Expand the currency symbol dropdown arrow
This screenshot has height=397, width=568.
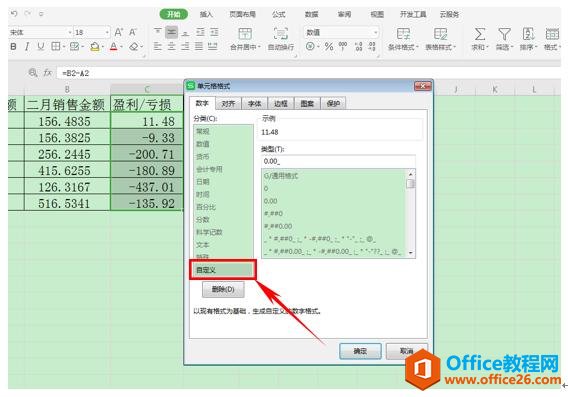tap(318, 47)
